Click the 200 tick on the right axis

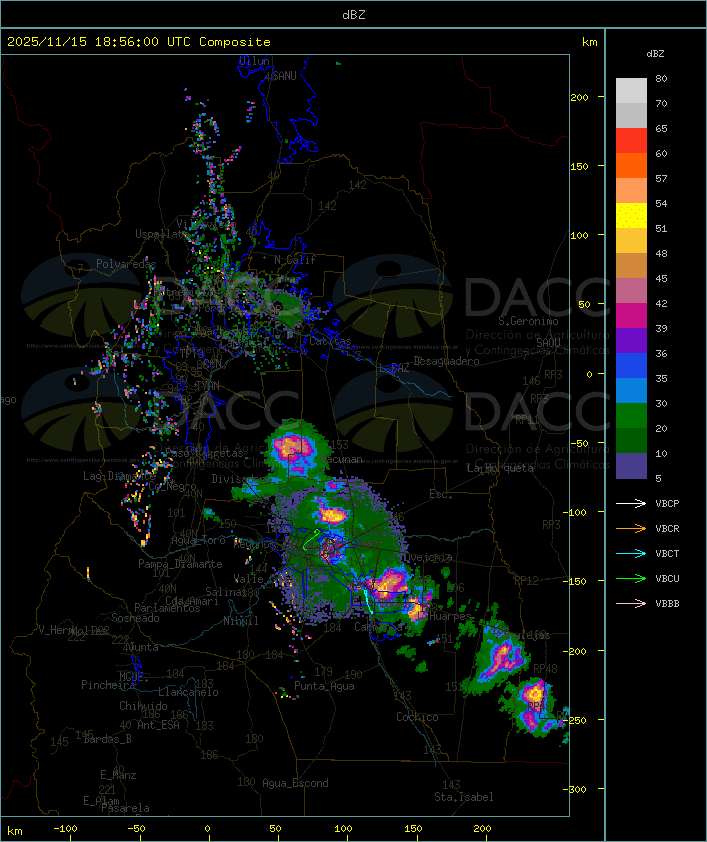pos(579,97)
